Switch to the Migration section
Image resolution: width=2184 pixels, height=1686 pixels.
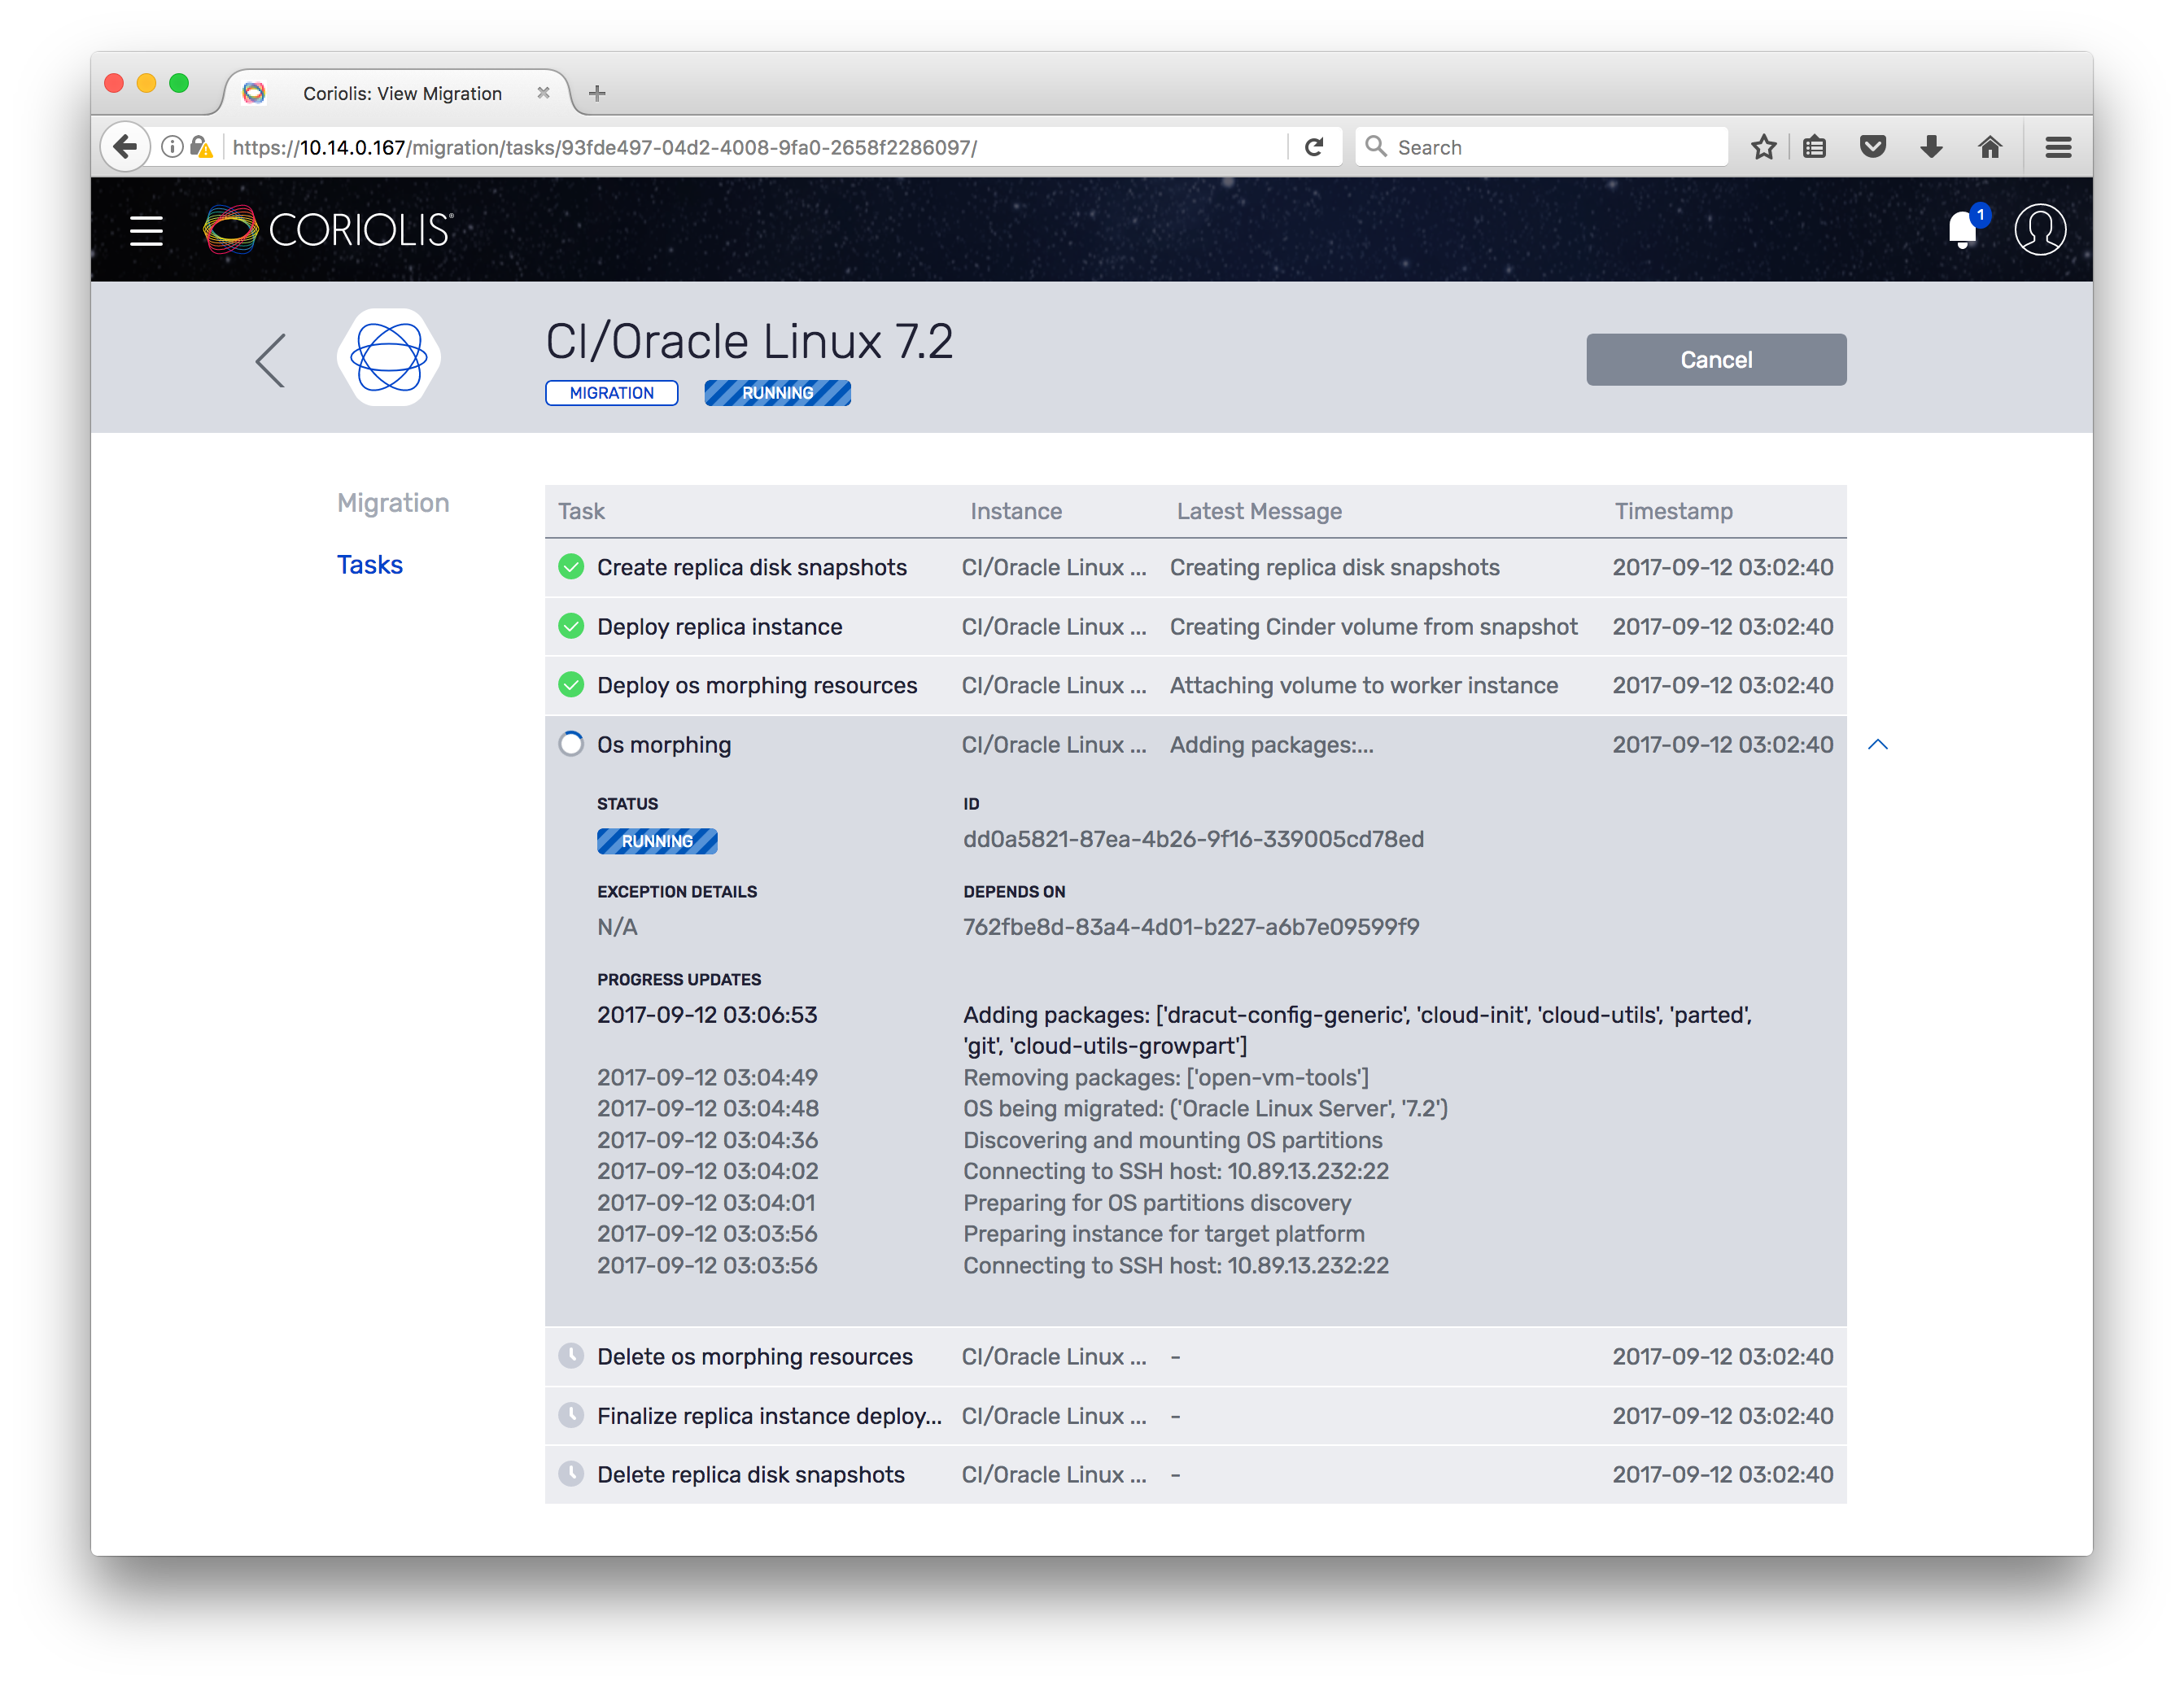[x=393, y=503]
